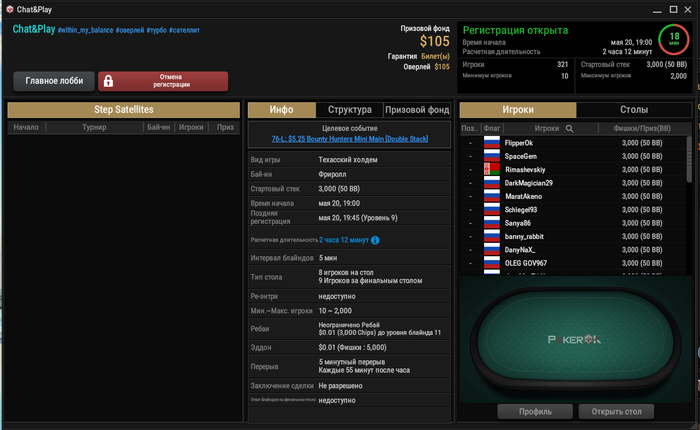Click the Chat&Play app logo icon
Screen dimensions: 700x430
pyautogui.click(x=9, y=9)
